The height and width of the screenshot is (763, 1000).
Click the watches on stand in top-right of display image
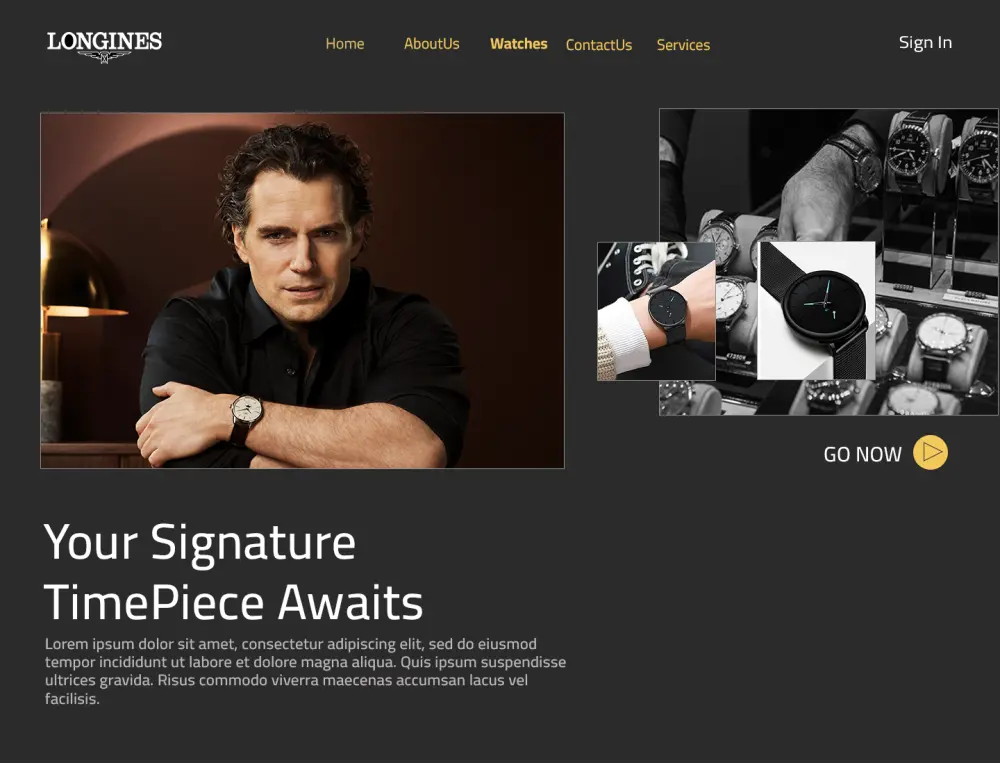[x=941, y=153]
